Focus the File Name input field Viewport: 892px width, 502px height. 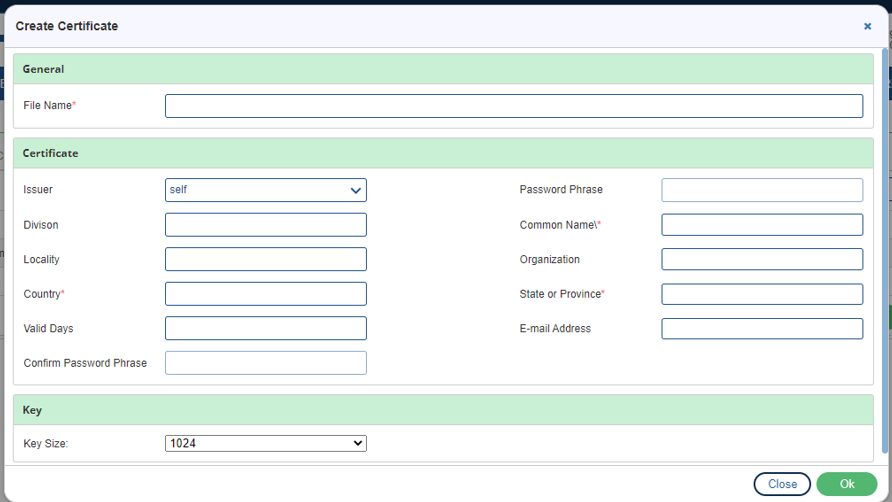click(514, 106)
